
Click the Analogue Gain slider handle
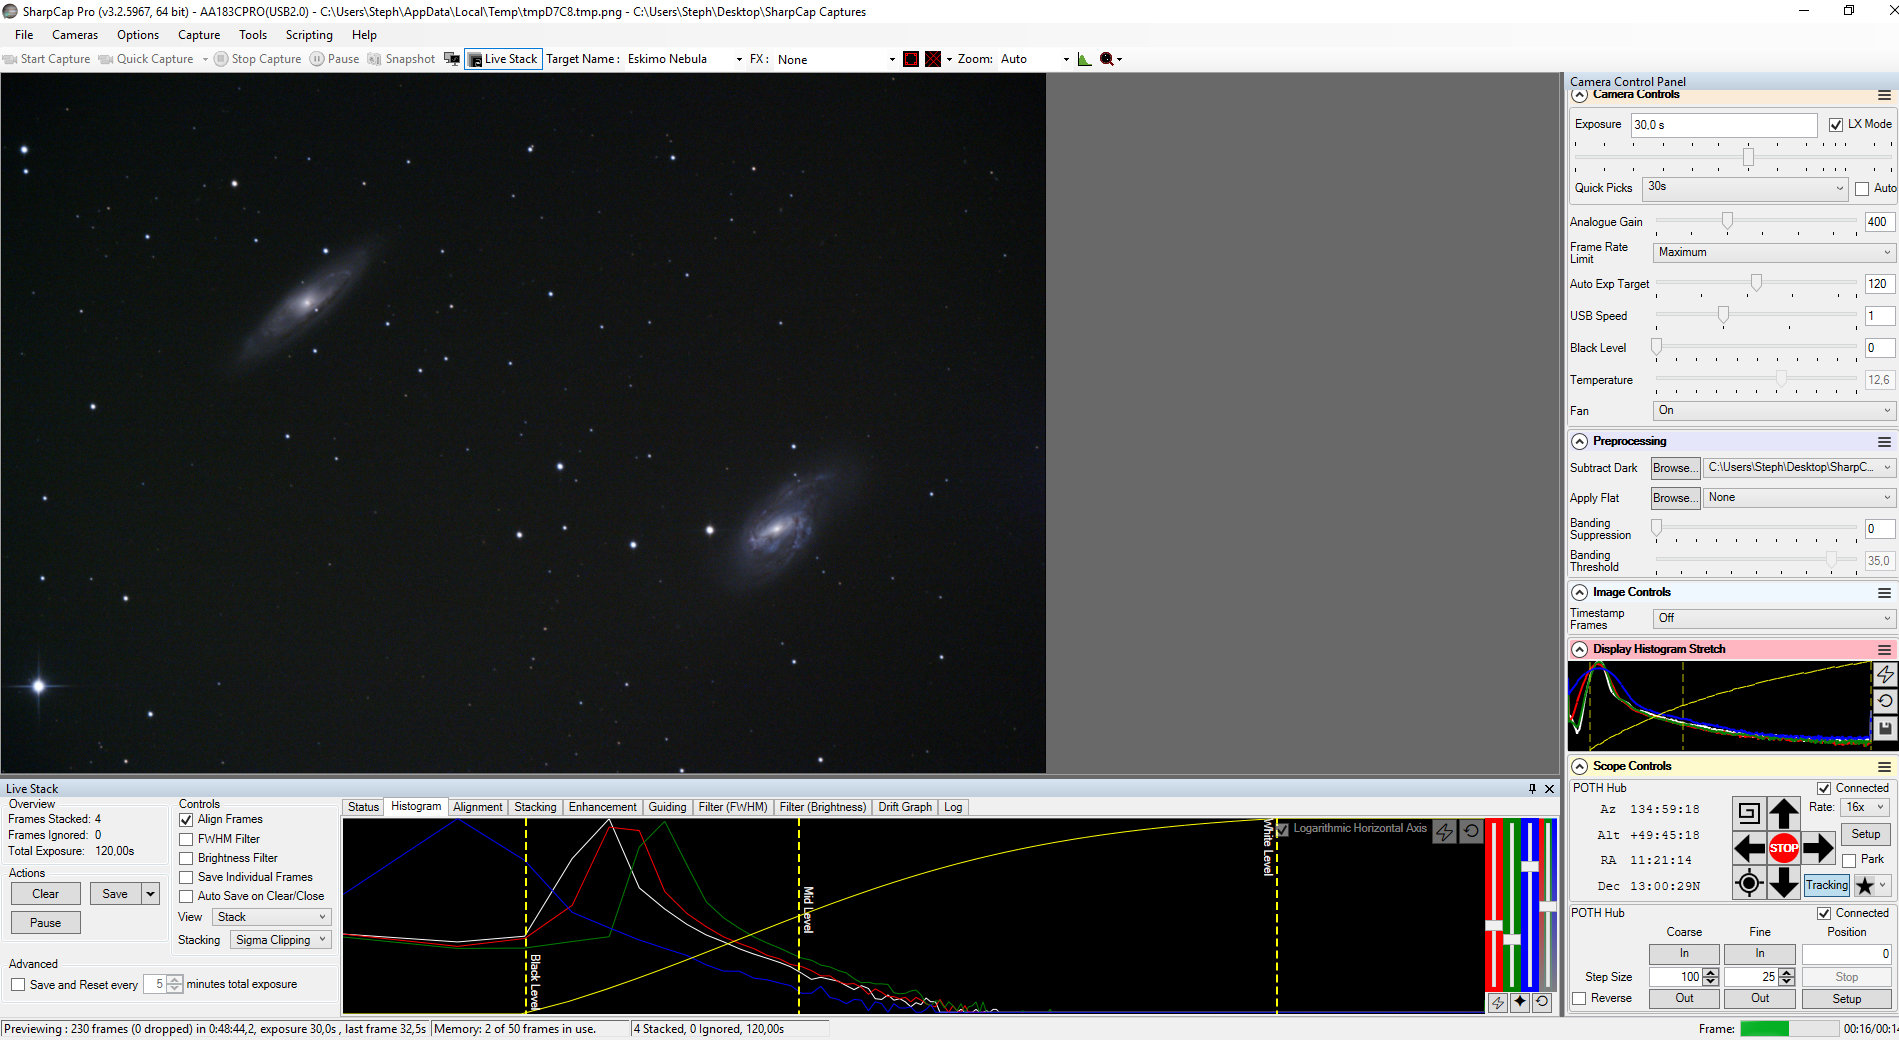point(1727,221)
